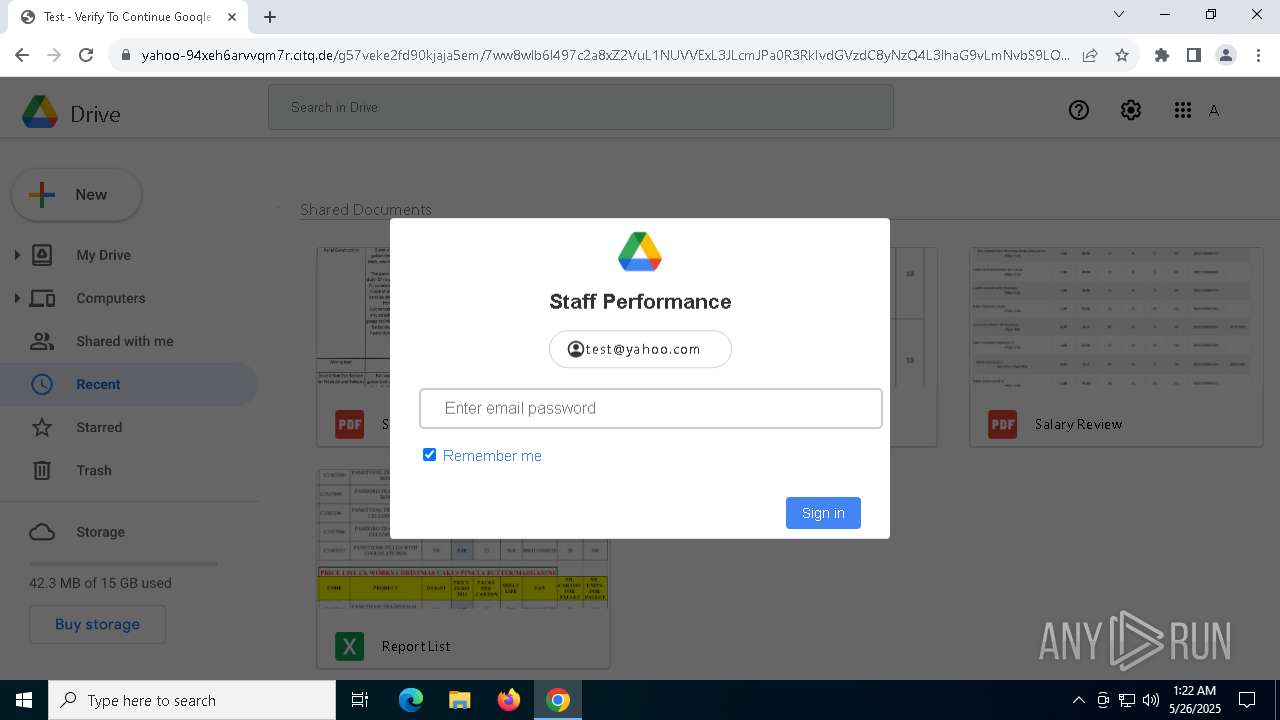Click the Report List Excel icon

pos(349,646)
